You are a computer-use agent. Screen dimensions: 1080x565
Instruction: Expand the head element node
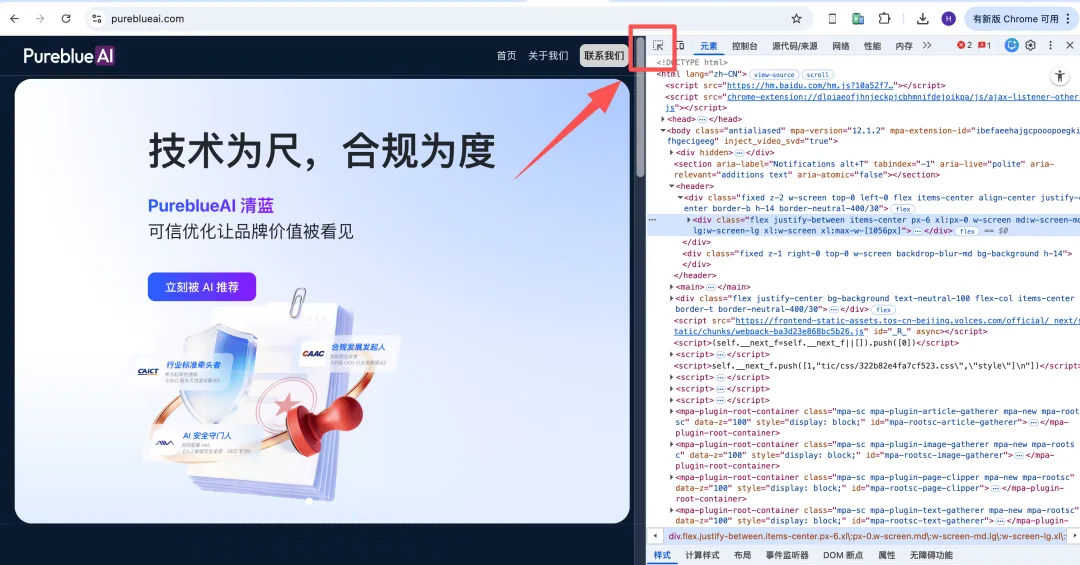pos(663,119)
